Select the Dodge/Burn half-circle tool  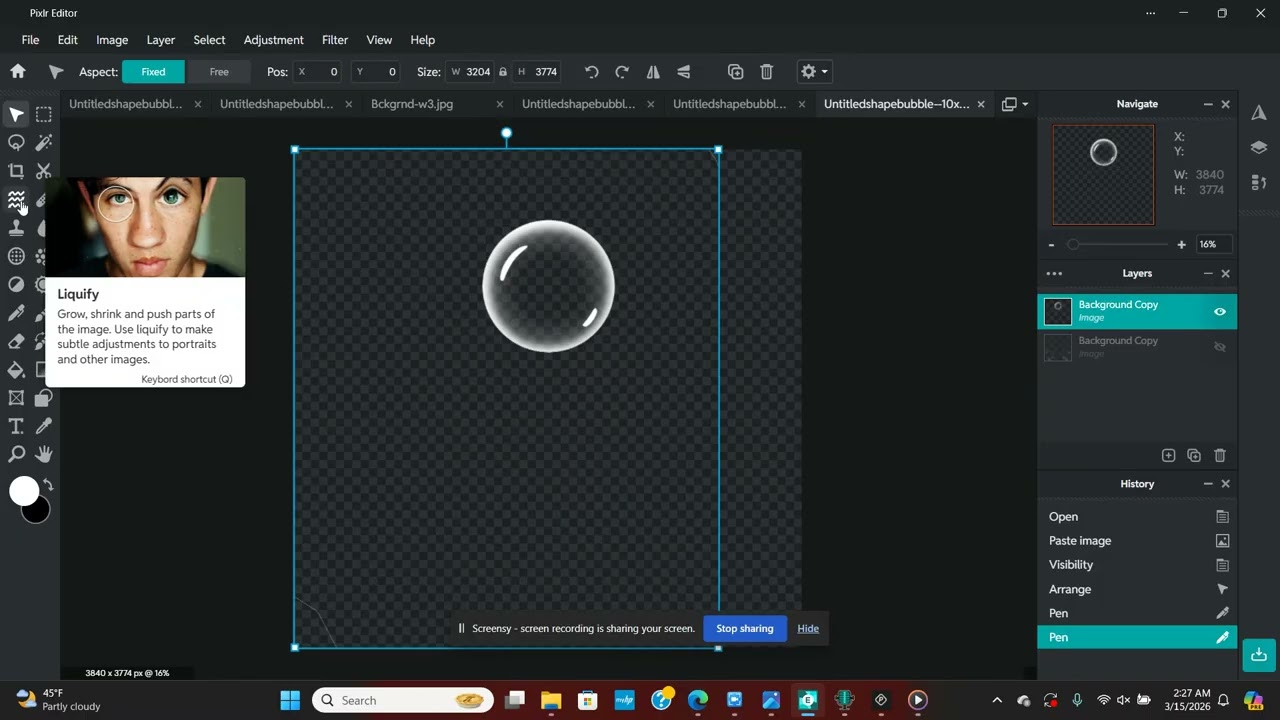pos(16,285)
